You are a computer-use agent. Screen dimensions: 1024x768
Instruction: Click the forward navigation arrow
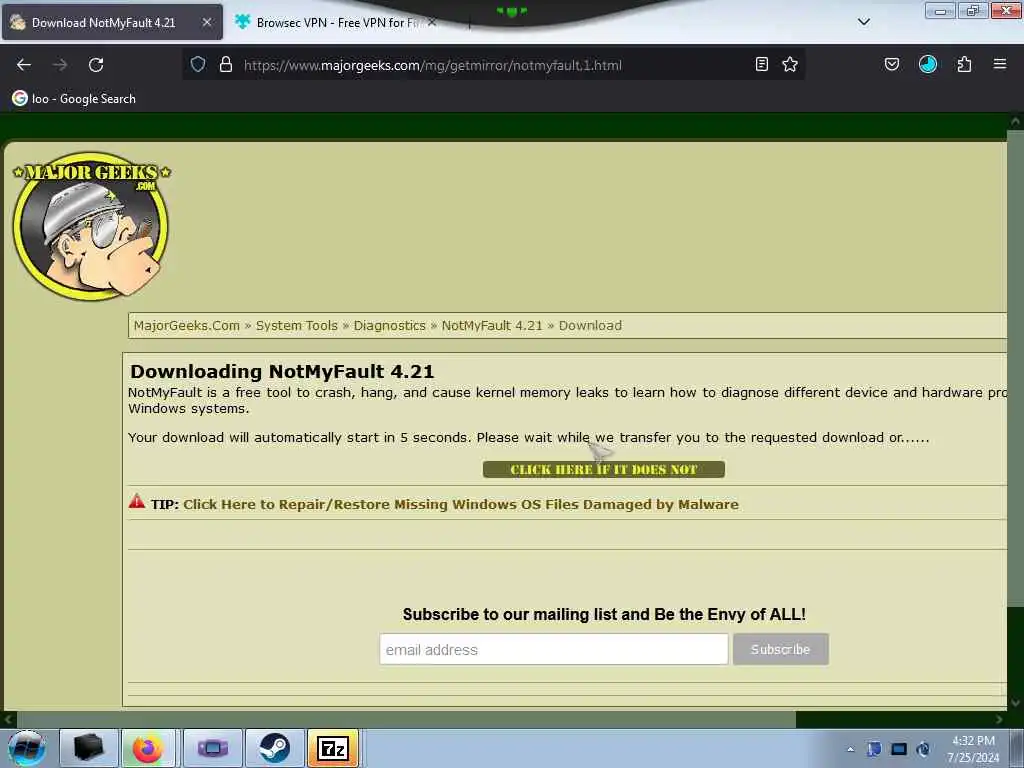[x=60, y=65]
